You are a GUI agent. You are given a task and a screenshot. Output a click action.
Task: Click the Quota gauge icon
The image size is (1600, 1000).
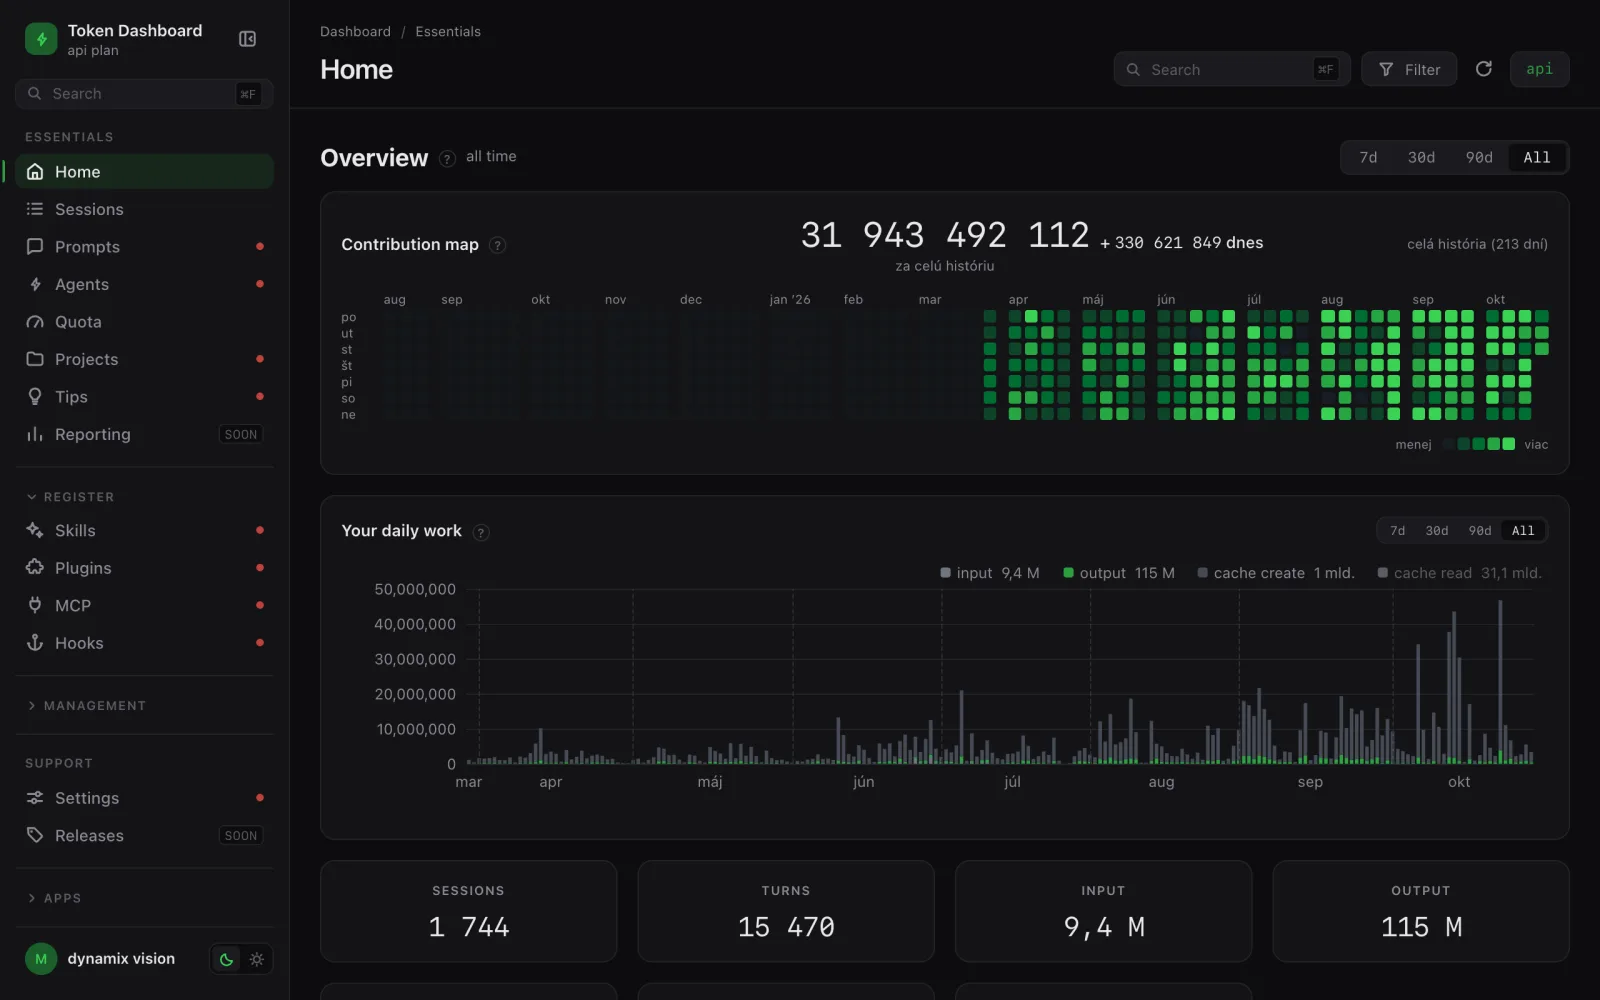tap(35, 322)
